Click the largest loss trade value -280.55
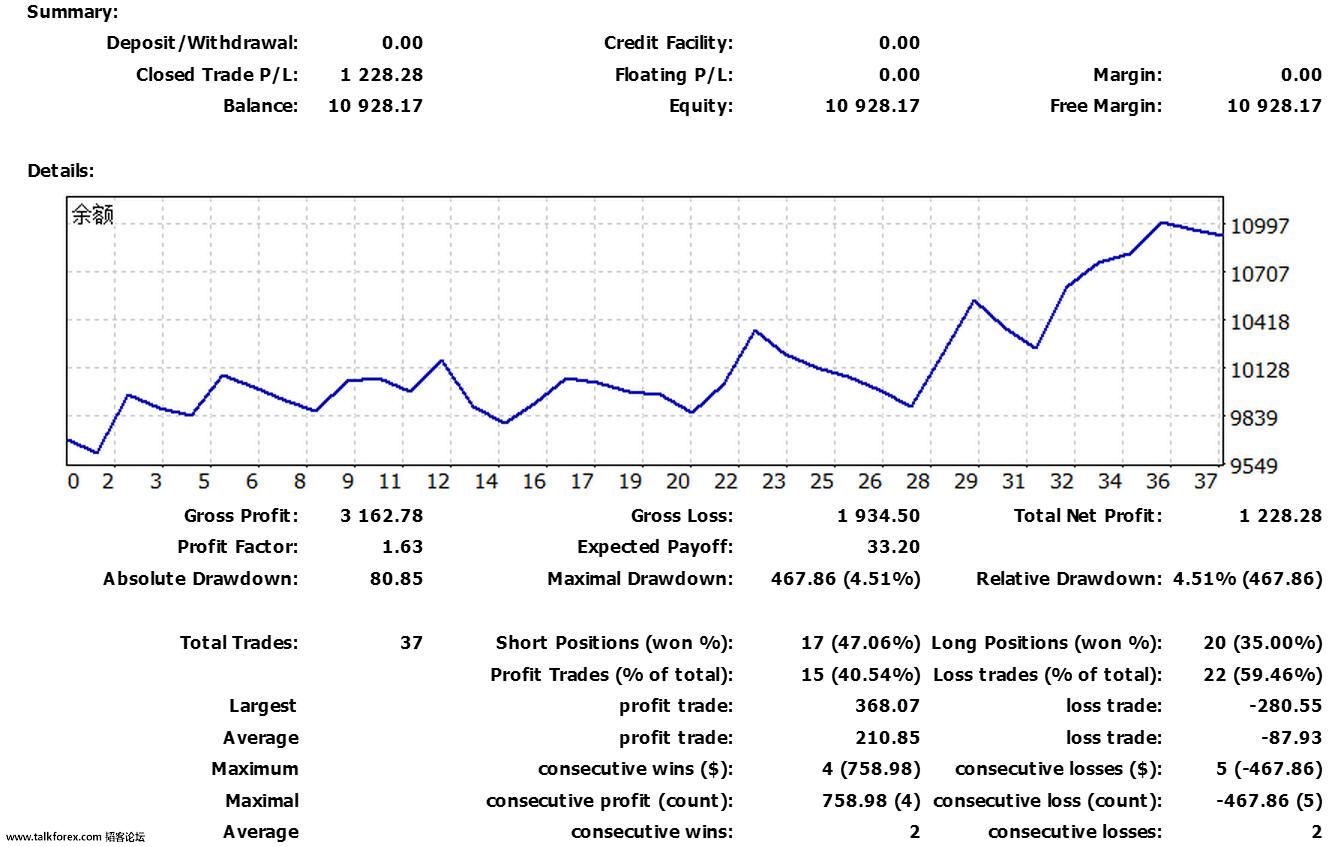This screenshot has width=1338, height=847. pyautogui.click(x=1285, y=706)
